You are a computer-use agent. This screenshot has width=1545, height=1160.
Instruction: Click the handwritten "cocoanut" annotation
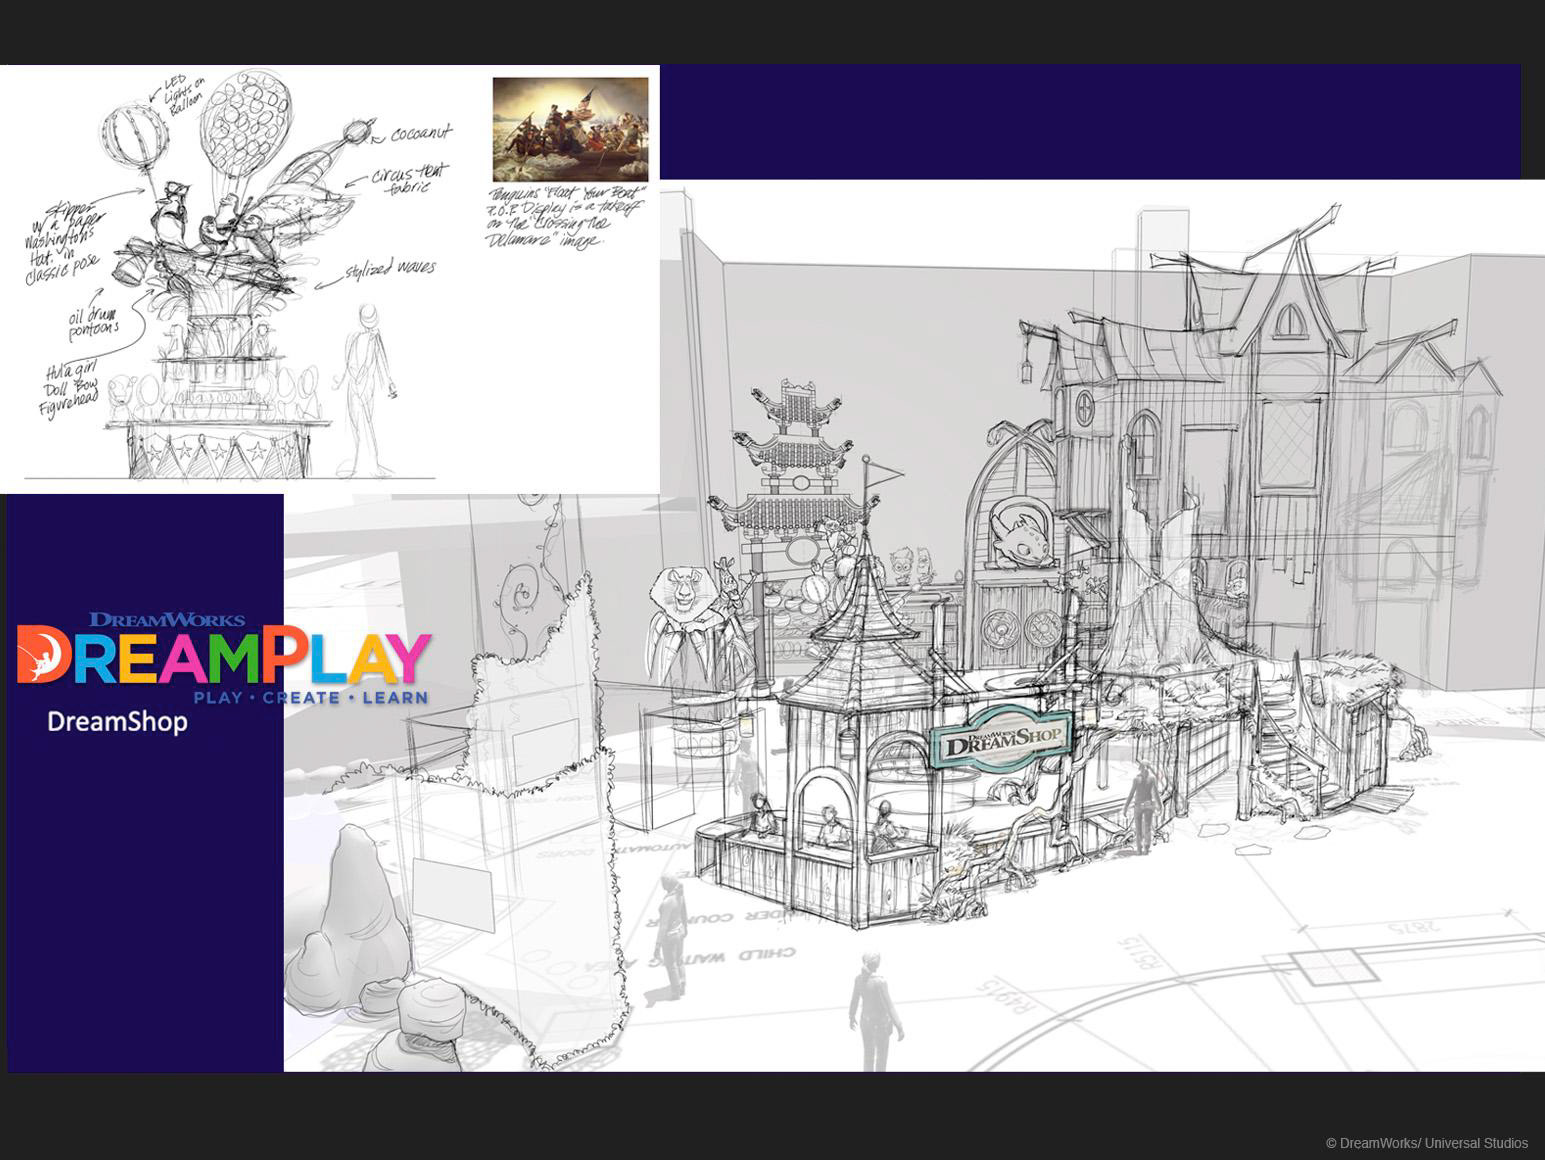(421, 134)
